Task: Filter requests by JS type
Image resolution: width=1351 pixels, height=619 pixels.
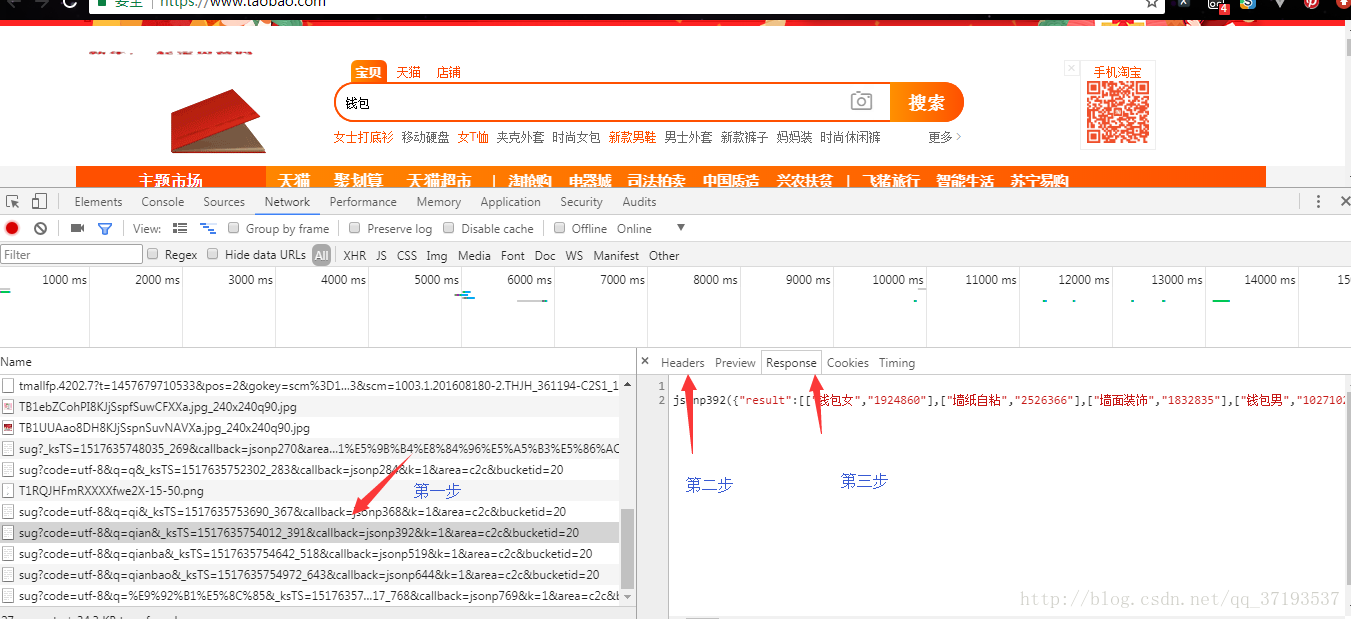Action: click(x=381, y=255)
